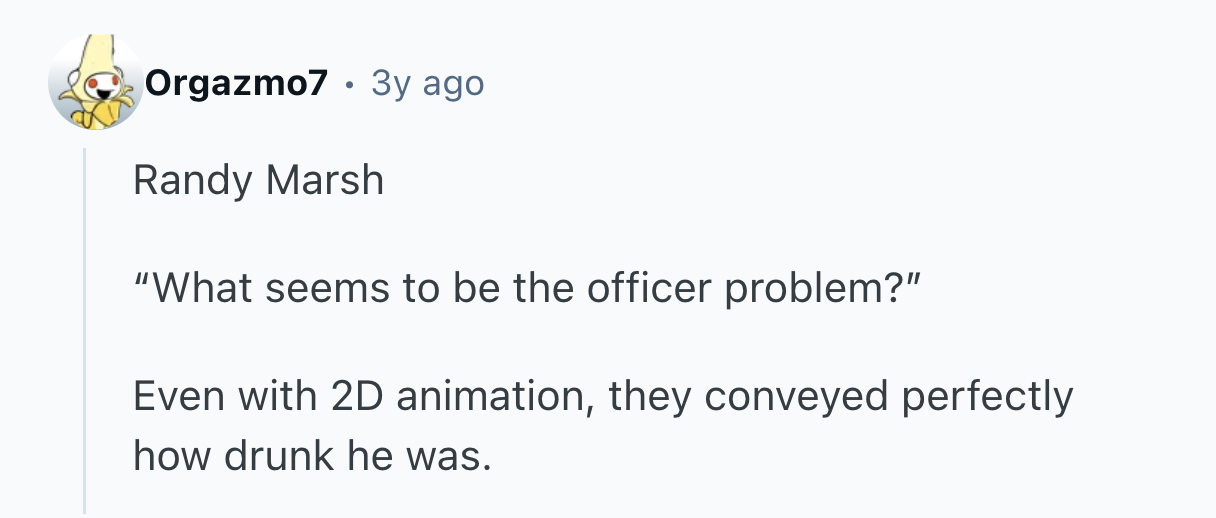Click the dot separator after the username

coord(348,85)
